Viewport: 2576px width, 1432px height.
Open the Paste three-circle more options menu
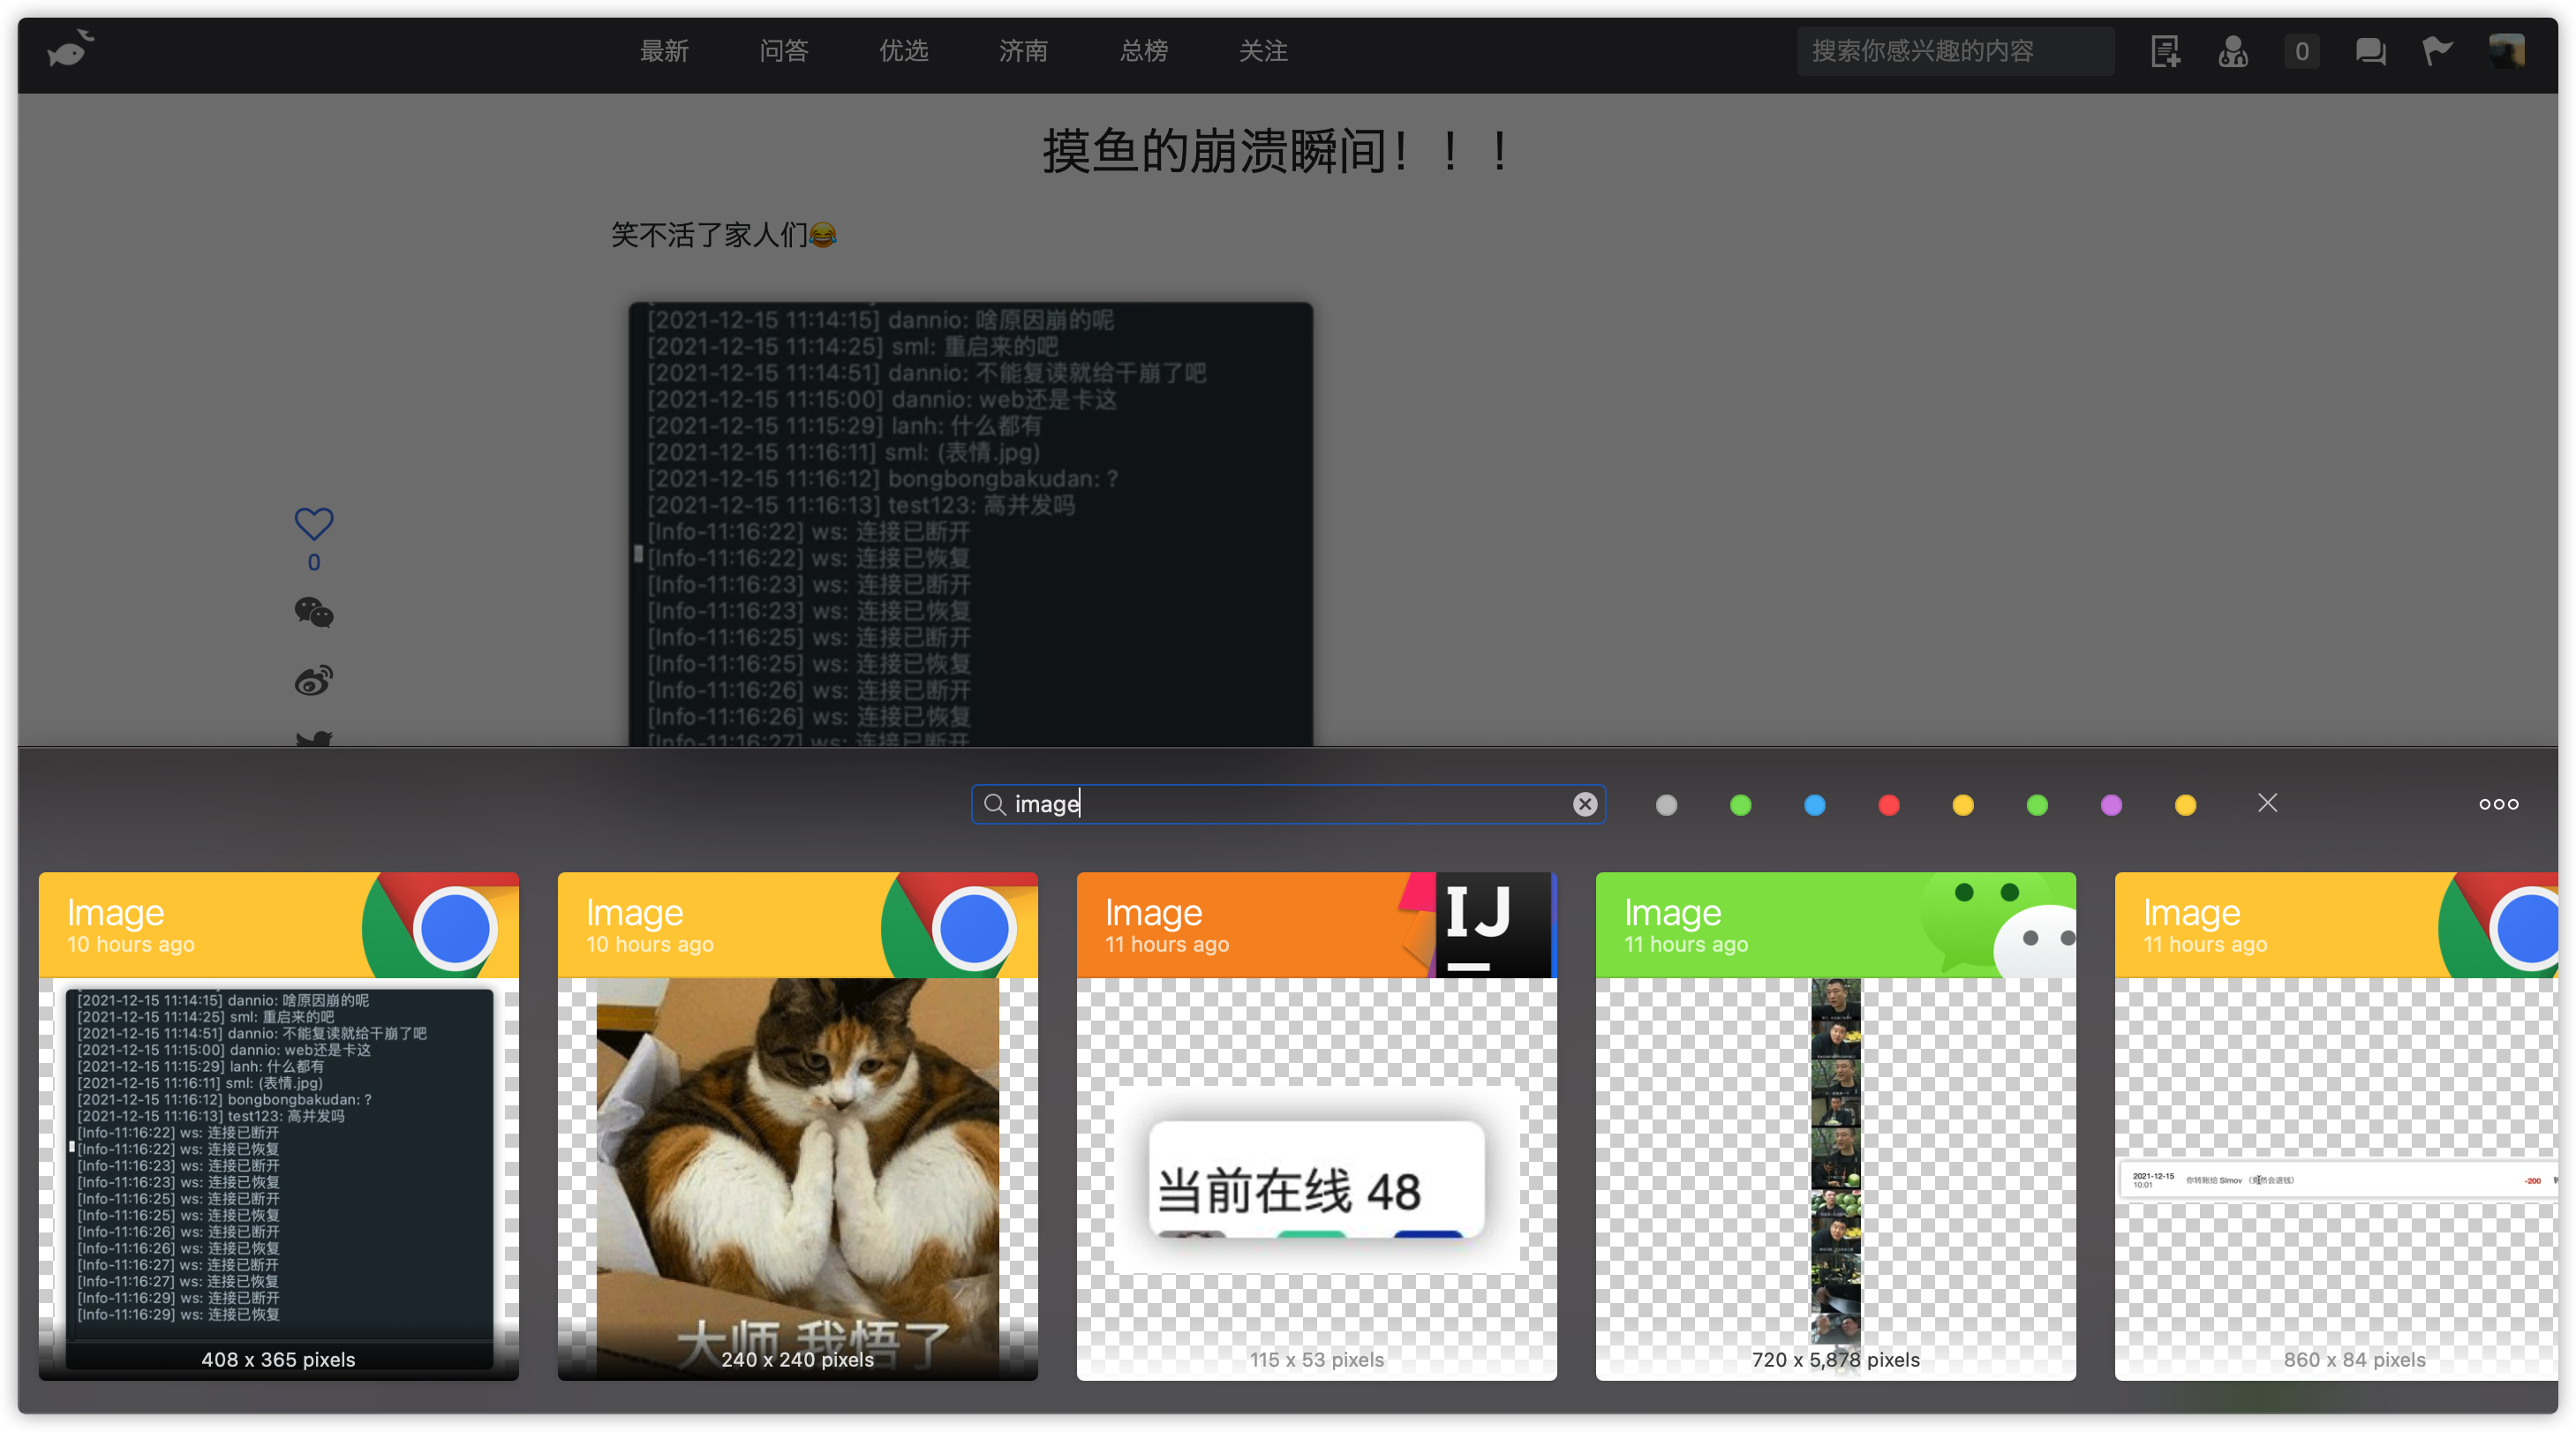click(2498, 804)
